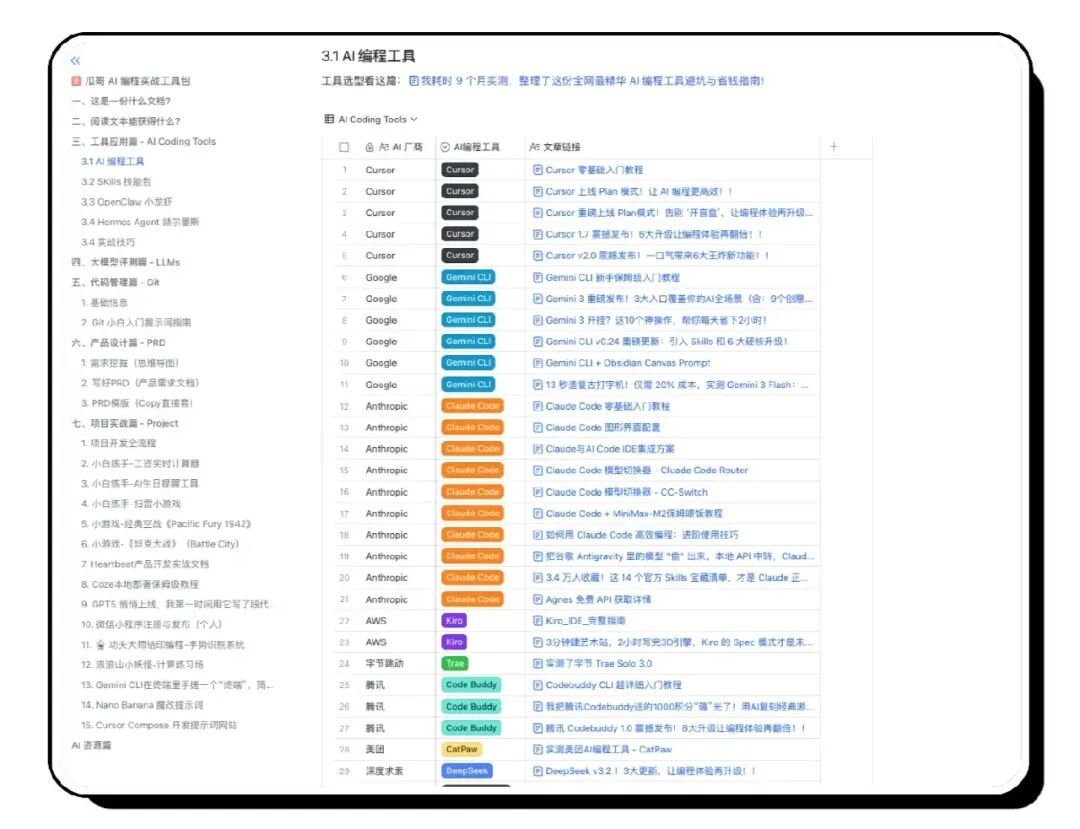The height and width of the screenshot is (829, 1080).
Task: Click the yellow CatPaw tag
Action: pyautogui.click(x=461, y=749)
